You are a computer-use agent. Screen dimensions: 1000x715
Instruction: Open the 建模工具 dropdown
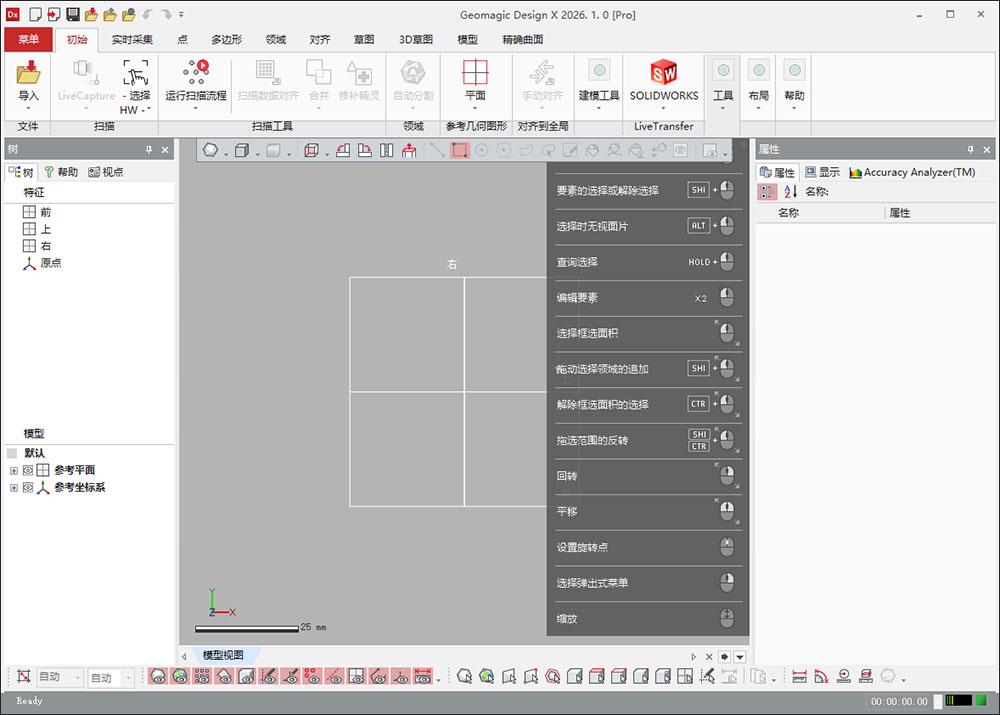599,85
